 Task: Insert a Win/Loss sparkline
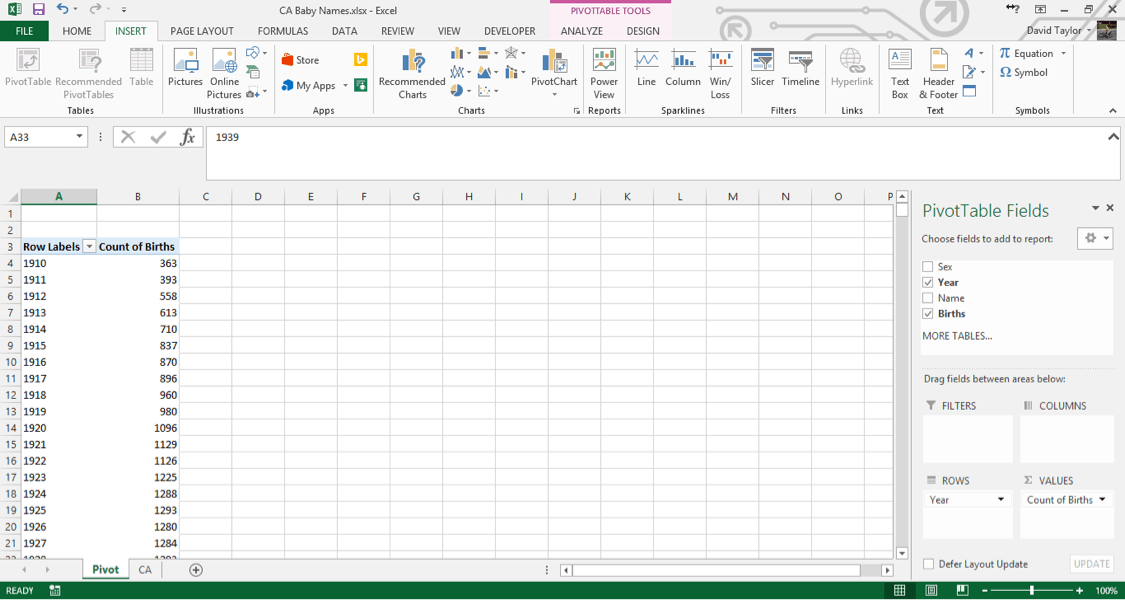point(720,70)
